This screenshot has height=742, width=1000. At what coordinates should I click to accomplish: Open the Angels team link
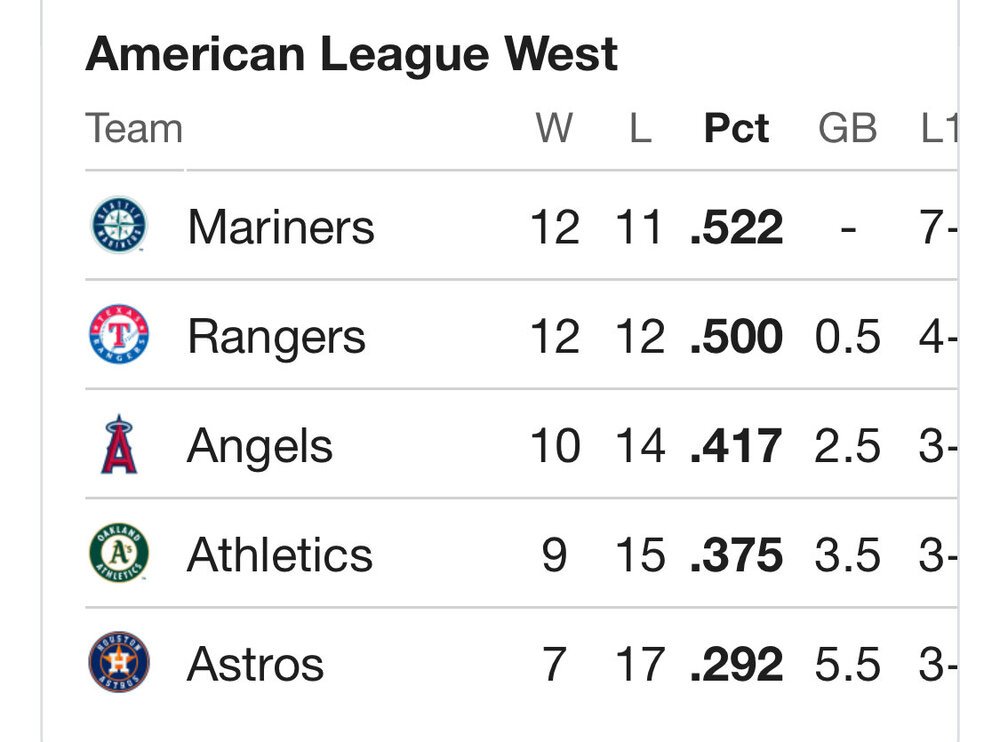tap(260, 445)
